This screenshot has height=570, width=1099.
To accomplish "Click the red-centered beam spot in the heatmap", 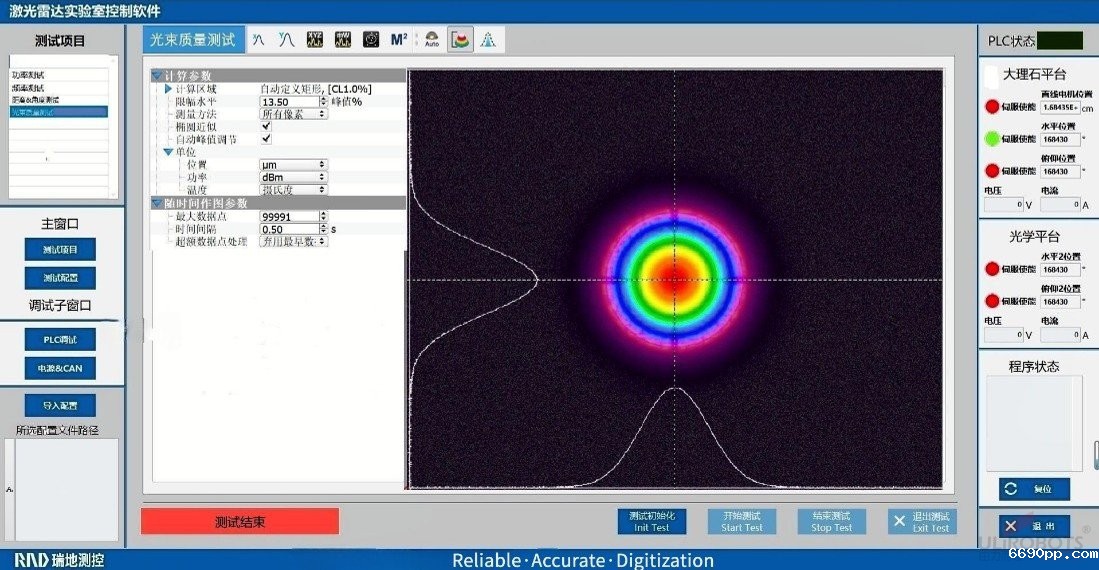I will pos(674,278).
